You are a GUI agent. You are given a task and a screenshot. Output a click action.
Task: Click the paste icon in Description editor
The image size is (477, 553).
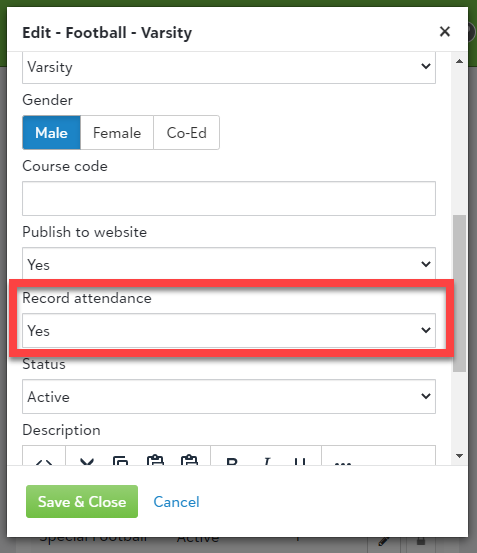155,460
